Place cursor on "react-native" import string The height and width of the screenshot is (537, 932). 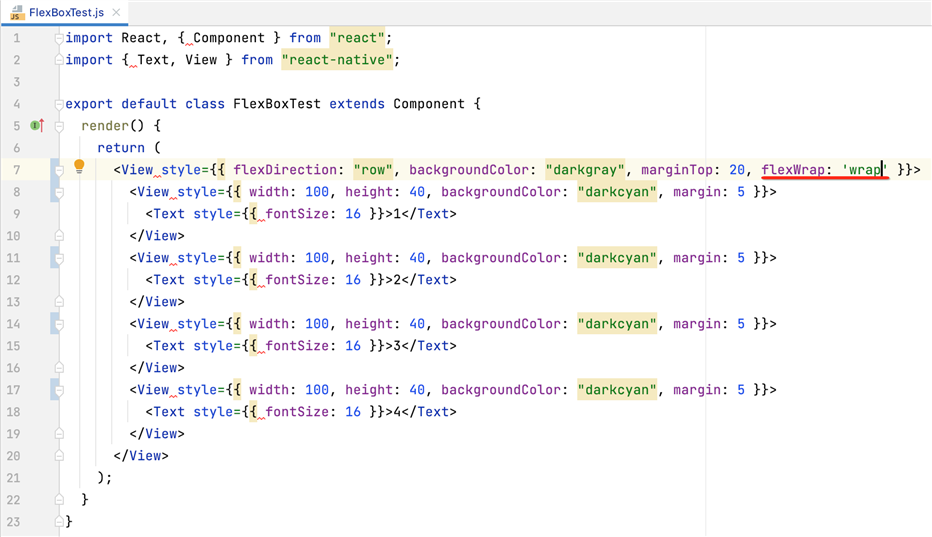340,60
